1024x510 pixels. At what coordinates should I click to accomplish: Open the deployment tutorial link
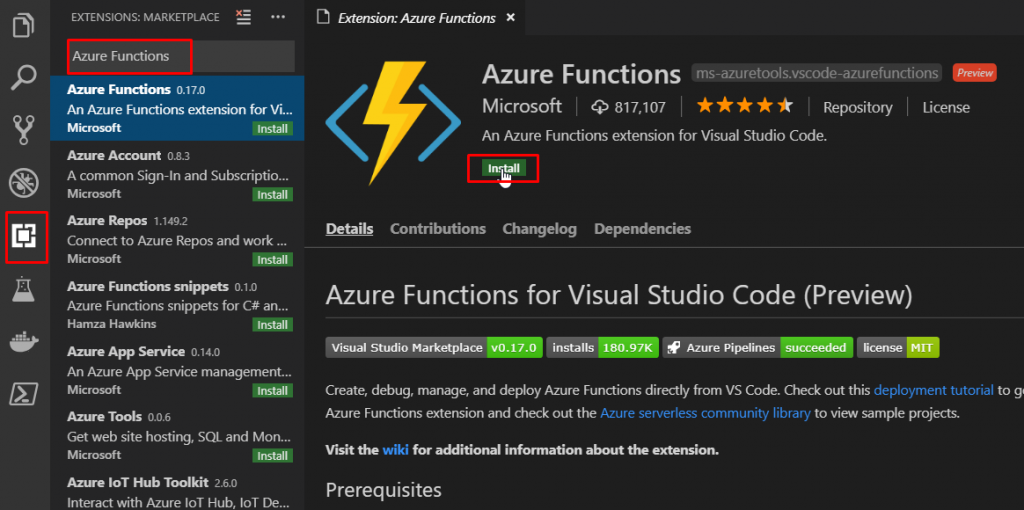(x=934, y=390)
